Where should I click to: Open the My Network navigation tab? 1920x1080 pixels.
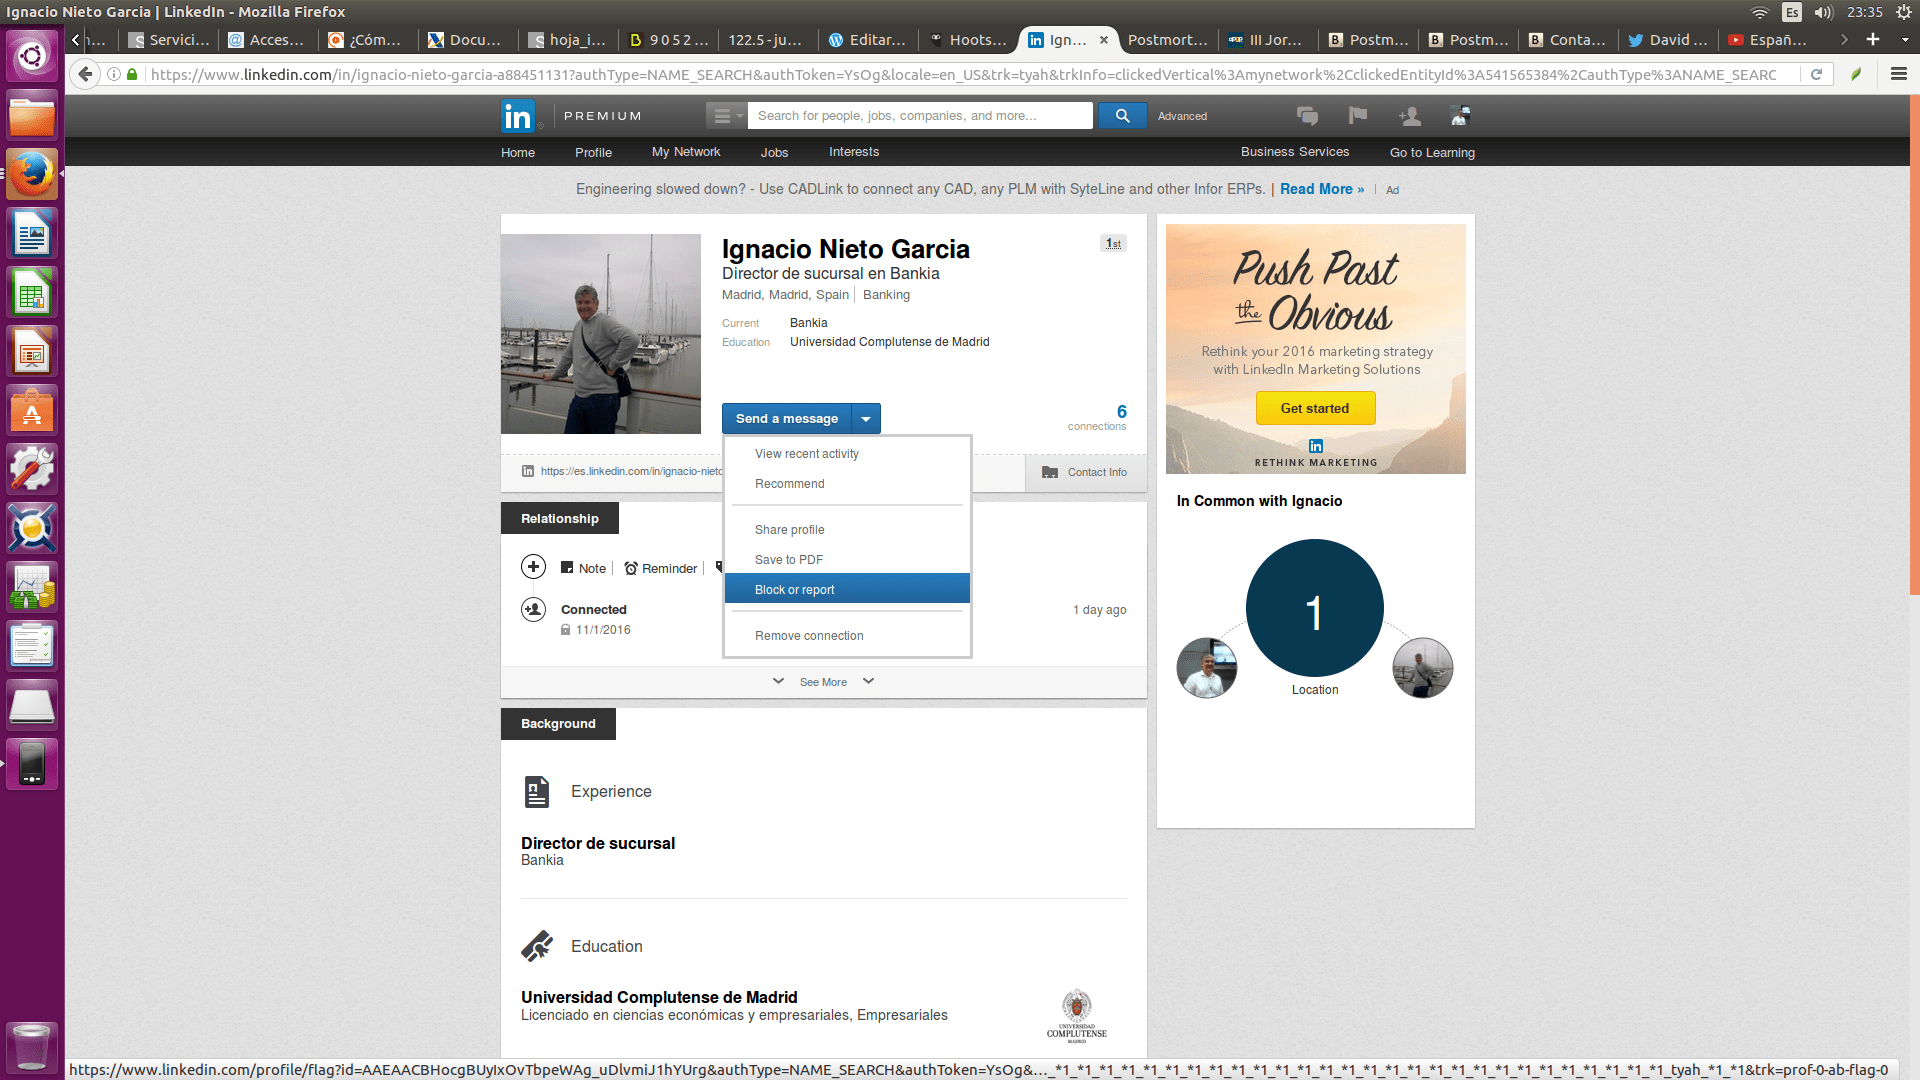[686, 152]
